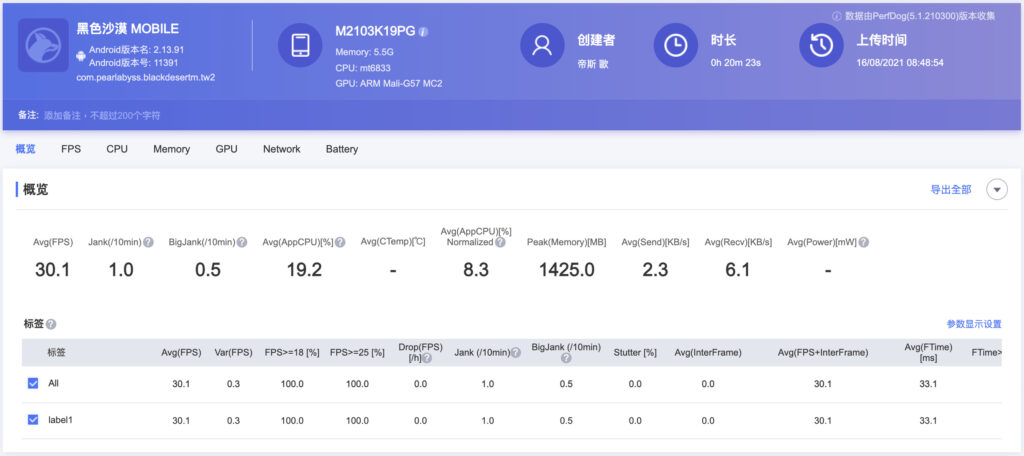Image resolution: width=1024 pixels, height=456 pixels.
Task: Click the package name com.pearlabyss.blackdesertm.tw2
Action: (x=146, y=77)
